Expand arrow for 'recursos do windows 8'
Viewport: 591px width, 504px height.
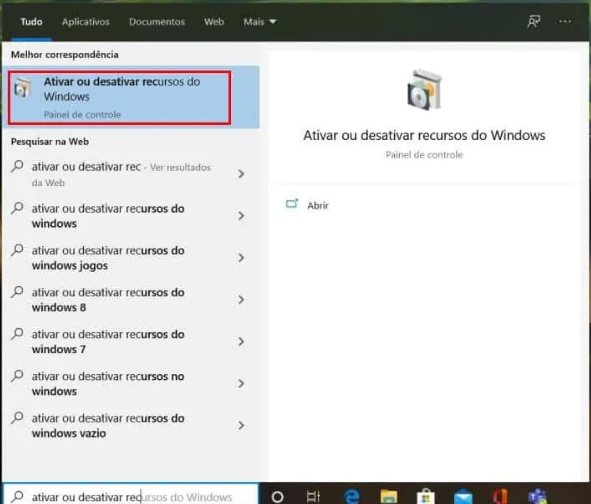tap(241, 300)
